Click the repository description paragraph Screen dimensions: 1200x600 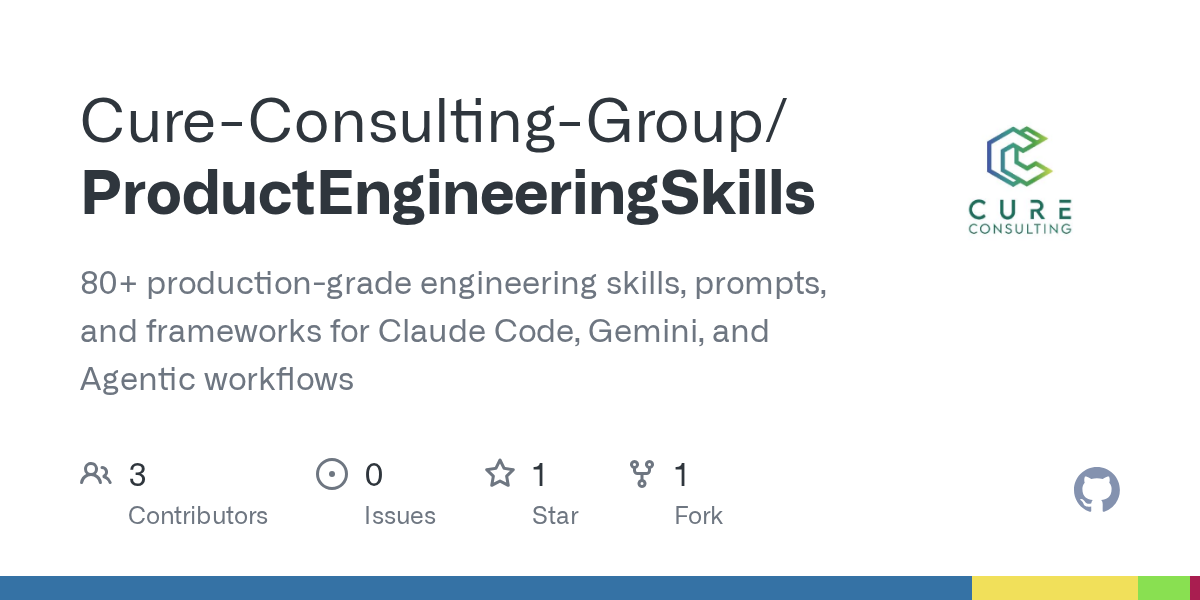tap(453, 331)
